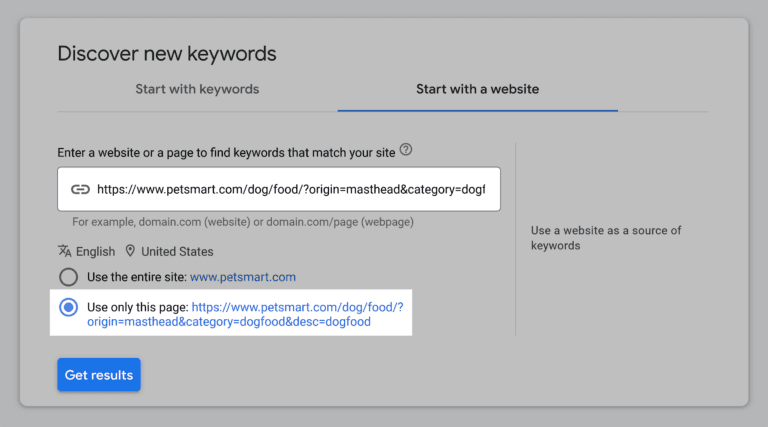Image resolution: width=768 pixels, height=427 pixels.
Task: Select the 'Use the entire site' radio button
Action: [69, 277]
